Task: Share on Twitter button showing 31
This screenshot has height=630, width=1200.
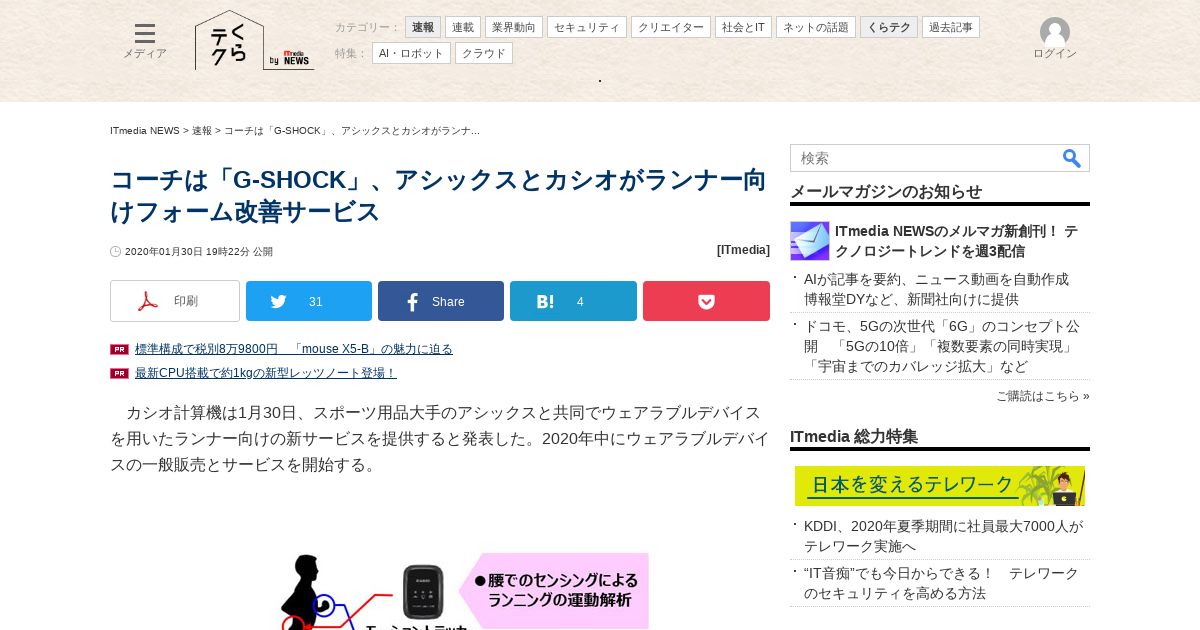Action: (309, 301)
